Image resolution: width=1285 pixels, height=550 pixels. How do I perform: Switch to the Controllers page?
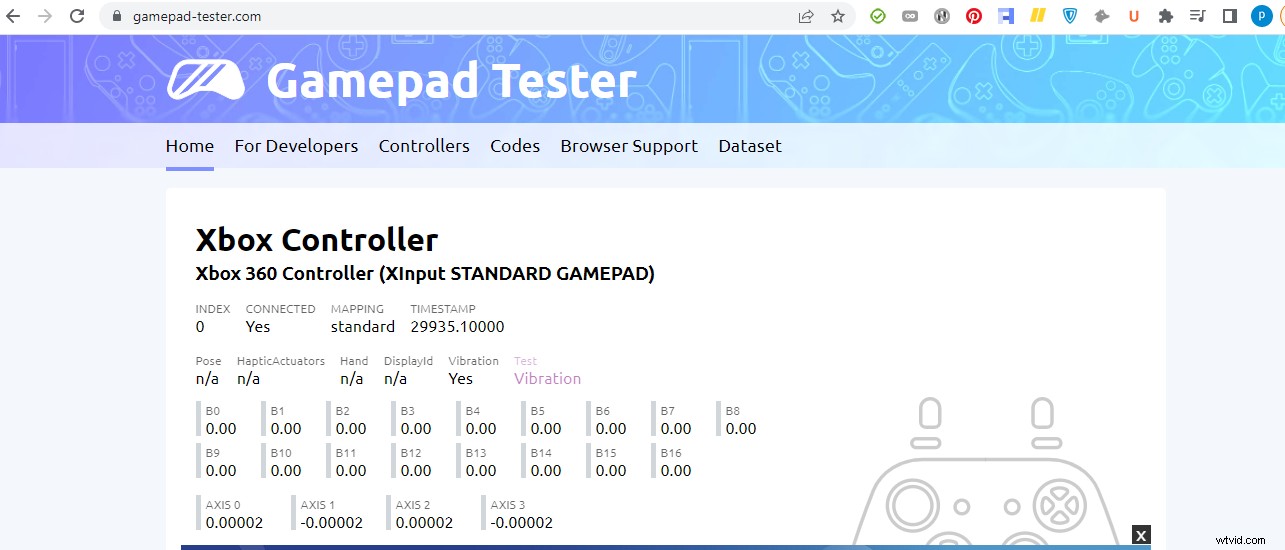tap(424, 146)
